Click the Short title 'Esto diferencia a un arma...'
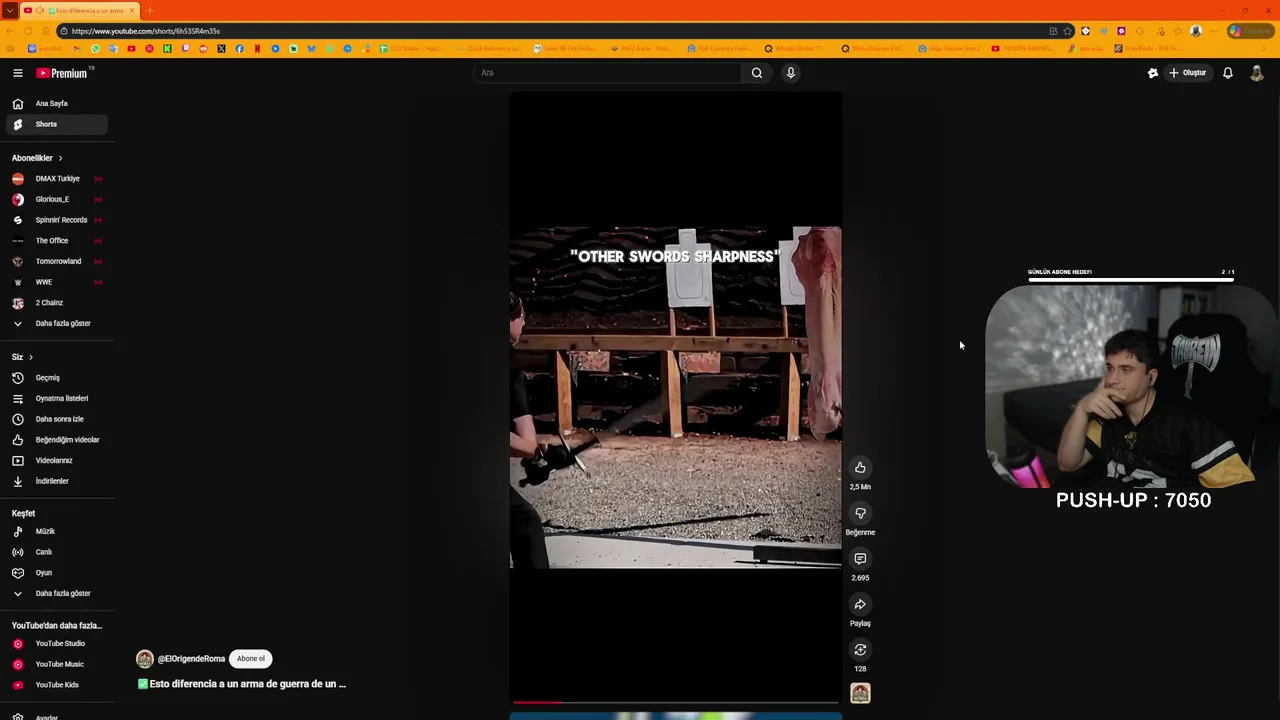Image resolution: width=1280 pixels, height=720 pixels. pyautogui.click(x=242, y=684)
